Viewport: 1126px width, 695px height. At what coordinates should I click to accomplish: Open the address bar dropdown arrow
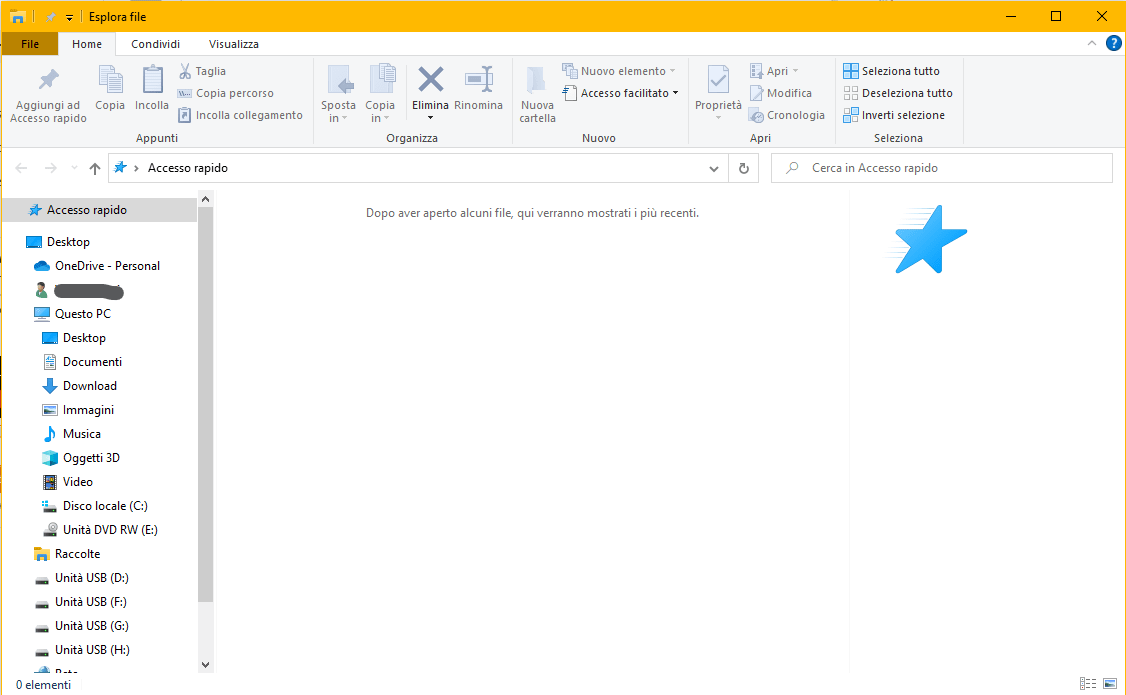coord(713,167)
